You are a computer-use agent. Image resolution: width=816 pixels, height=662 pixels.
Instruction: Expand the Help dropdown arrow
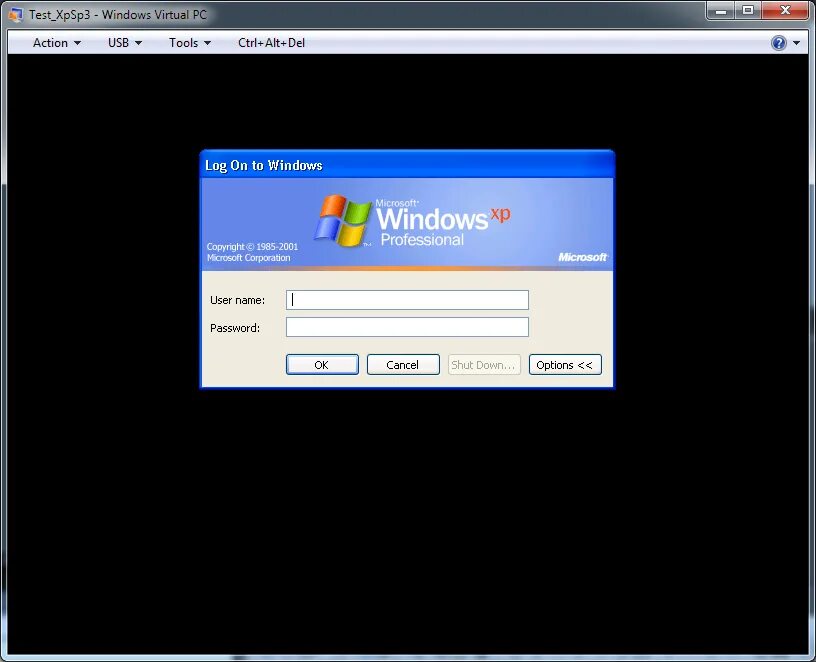click(x=796, y=43)
